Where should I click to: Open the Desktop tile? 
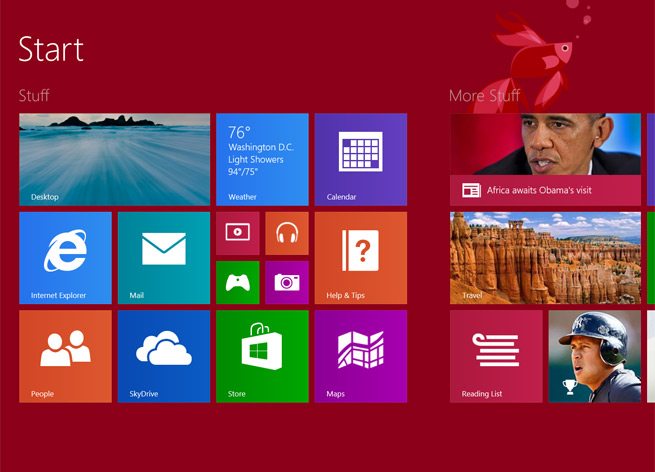[114, 159]
